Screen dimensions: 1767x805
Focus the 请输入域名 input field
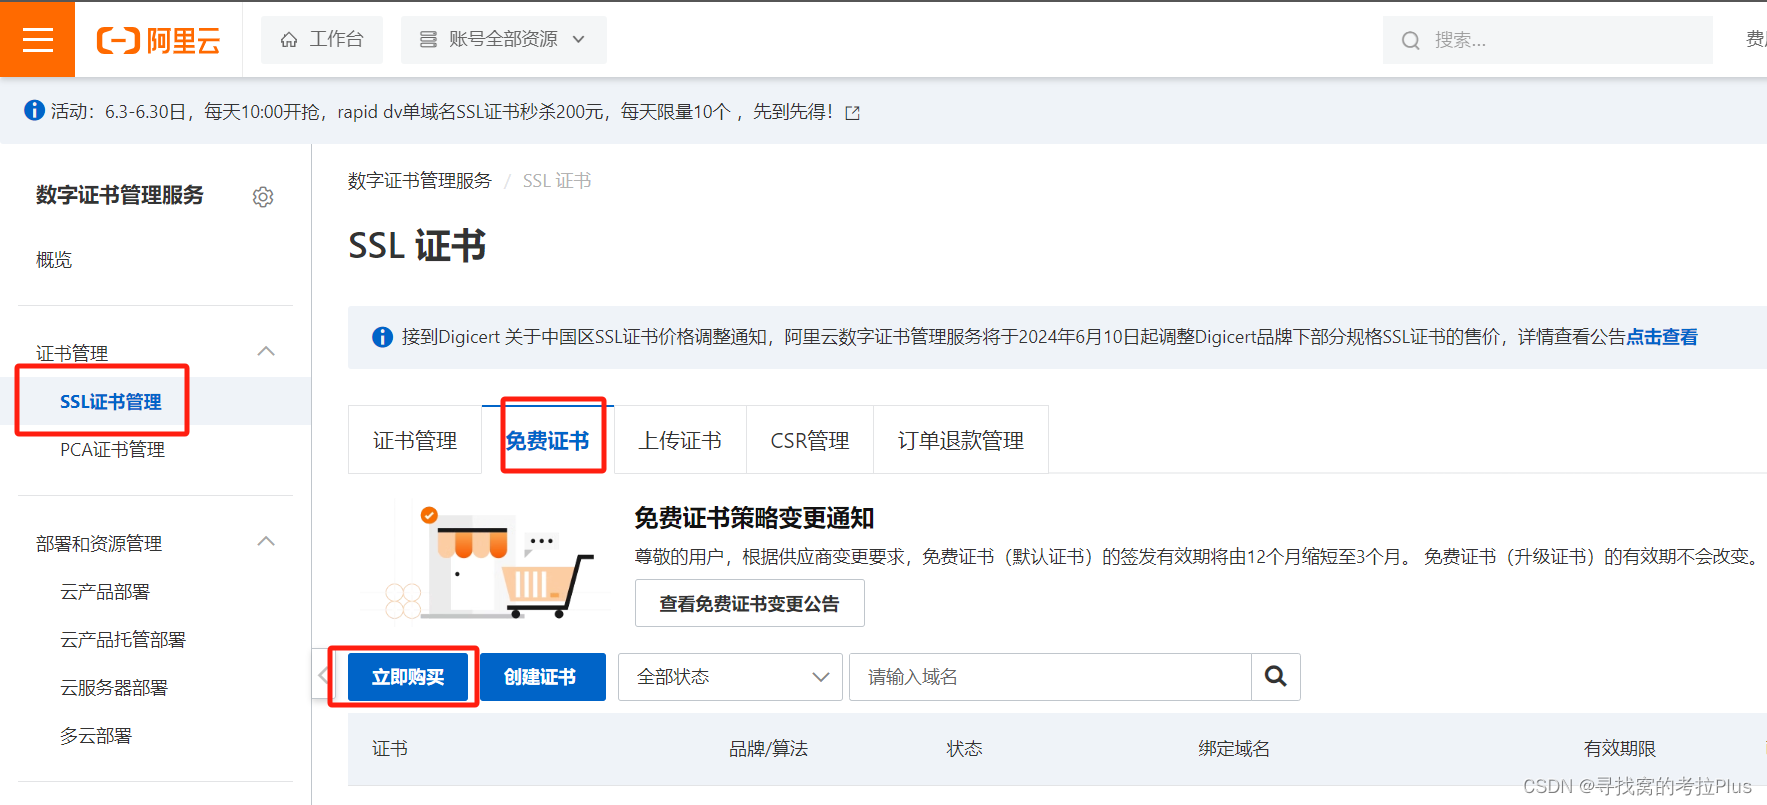click(1050, 677)
